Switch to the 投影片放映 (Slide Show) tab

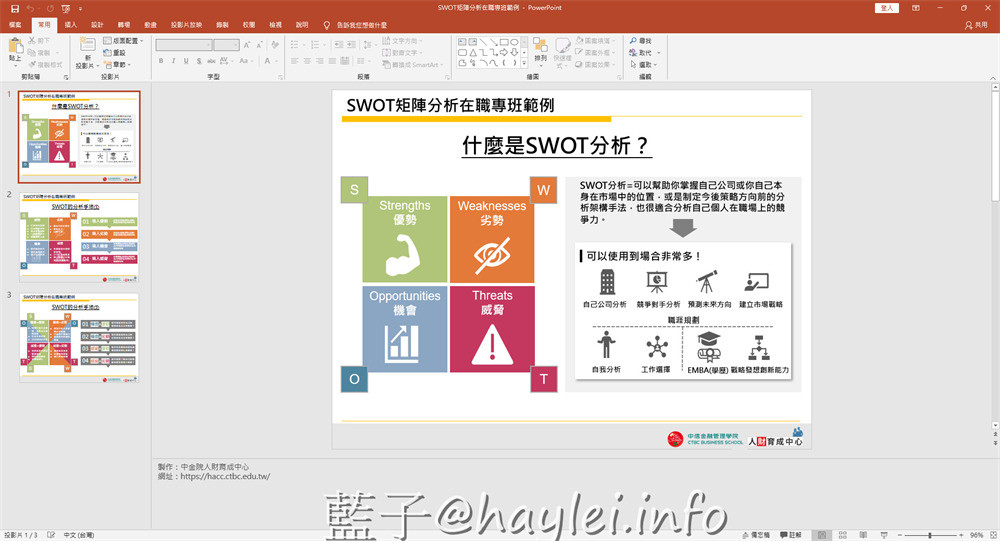186,25
